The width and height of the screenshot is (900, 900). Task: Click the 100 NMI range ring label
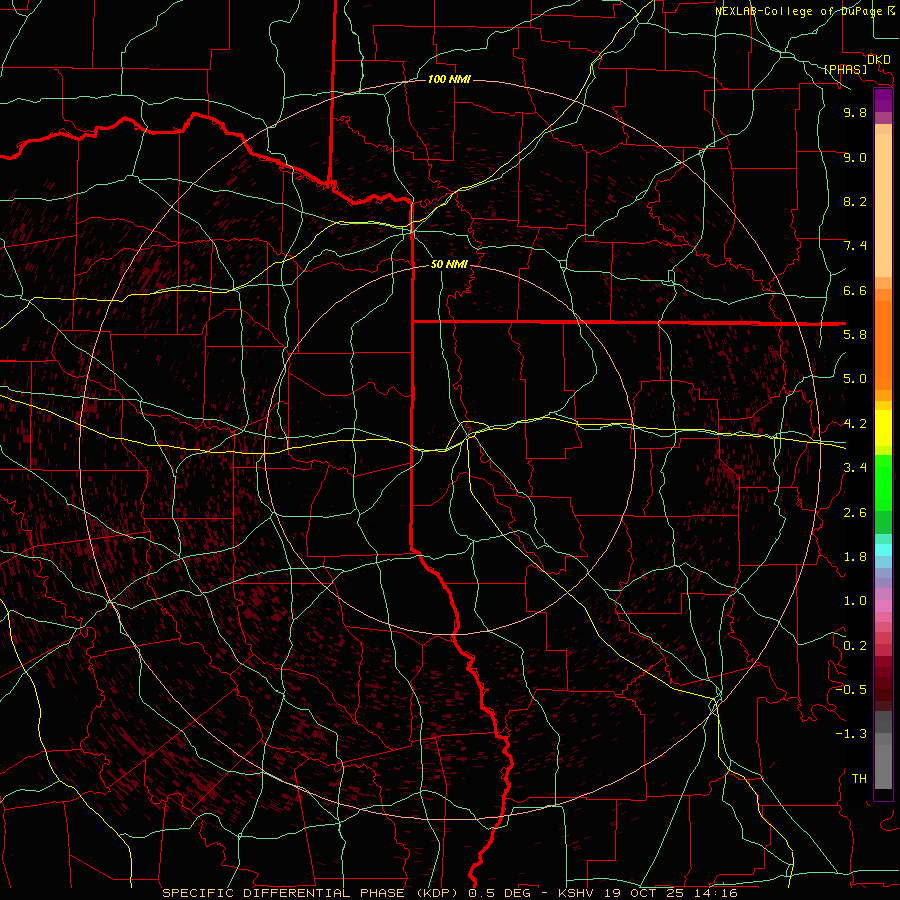(x=449, y=79)
